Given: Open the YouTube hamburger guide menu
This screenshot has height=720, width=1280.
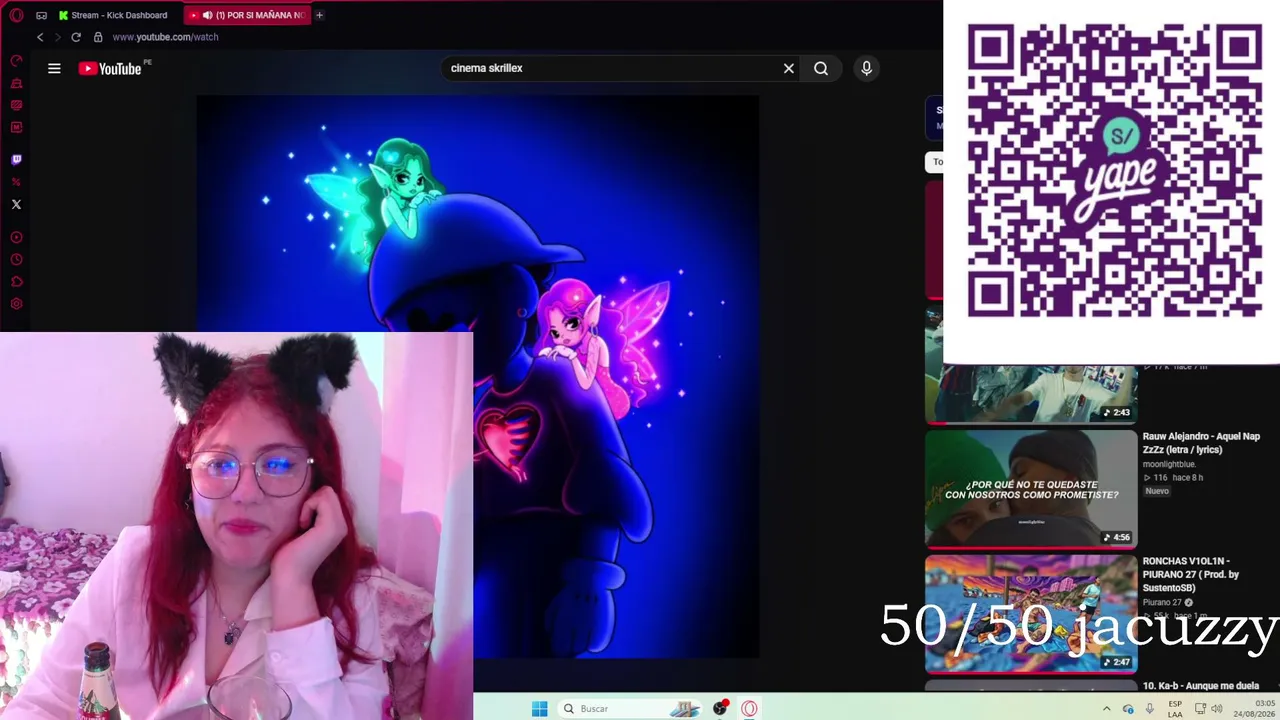Looking at the screenshot, I should tap(54, 68).
